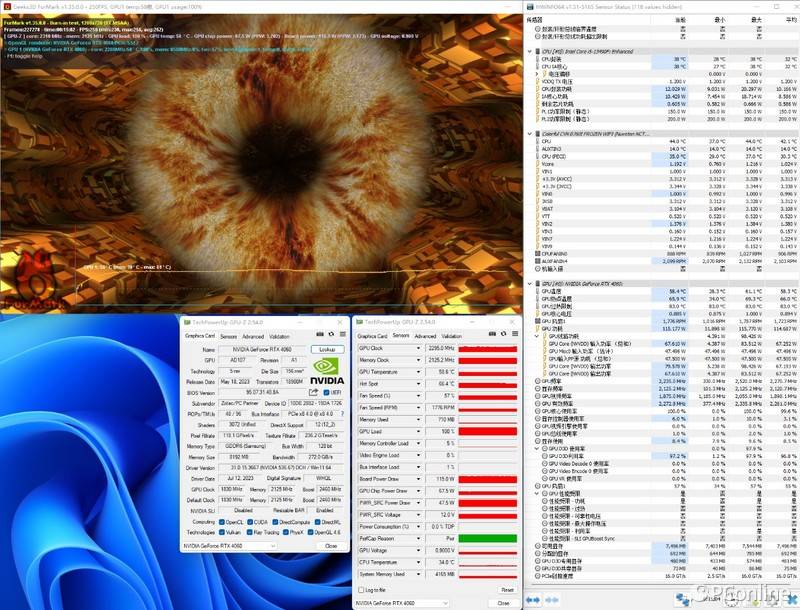
Task: Toggle the DirectML checkbox
Action: coord(318,522)
